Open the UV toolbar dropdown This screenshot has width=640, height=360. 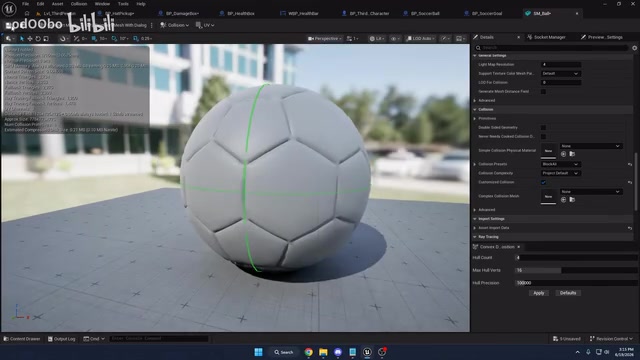(205, 25)
